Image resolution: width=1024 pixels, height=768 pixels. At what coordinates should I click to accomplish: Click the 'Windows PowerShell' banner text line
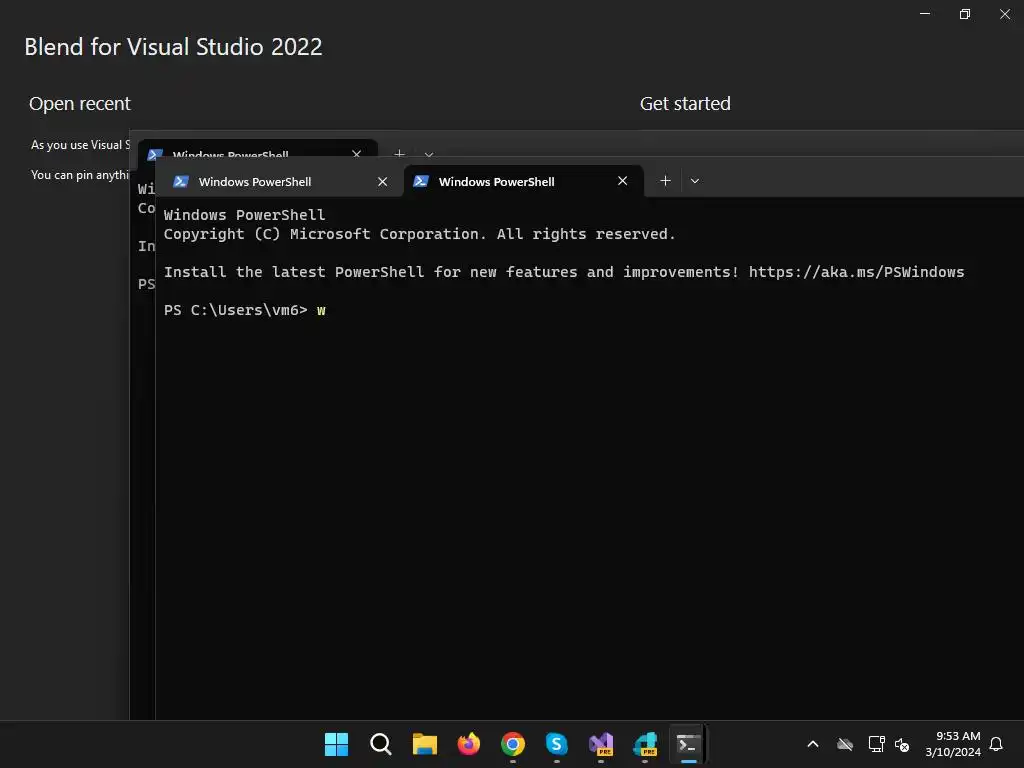click(244, 215)
